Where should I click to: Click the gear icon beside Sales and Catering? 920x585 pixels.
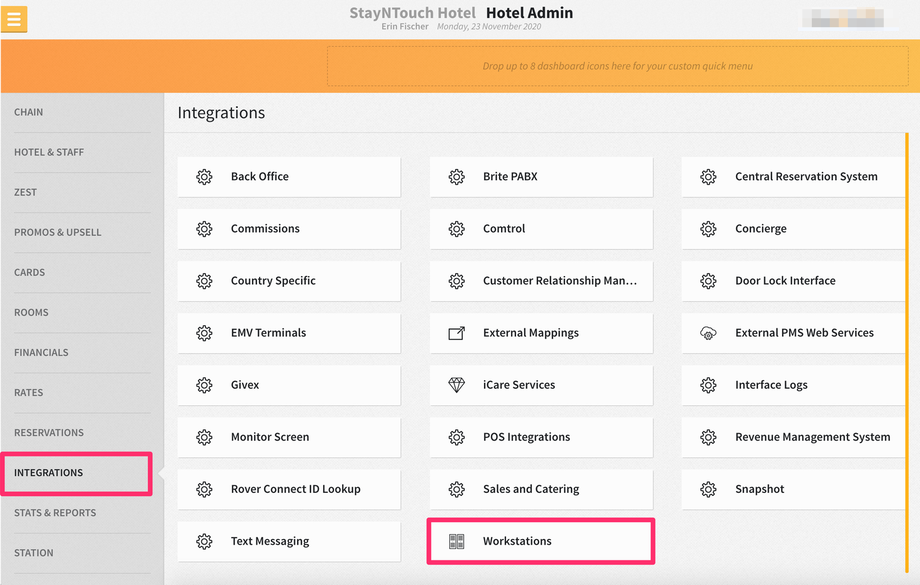point(456,489)
